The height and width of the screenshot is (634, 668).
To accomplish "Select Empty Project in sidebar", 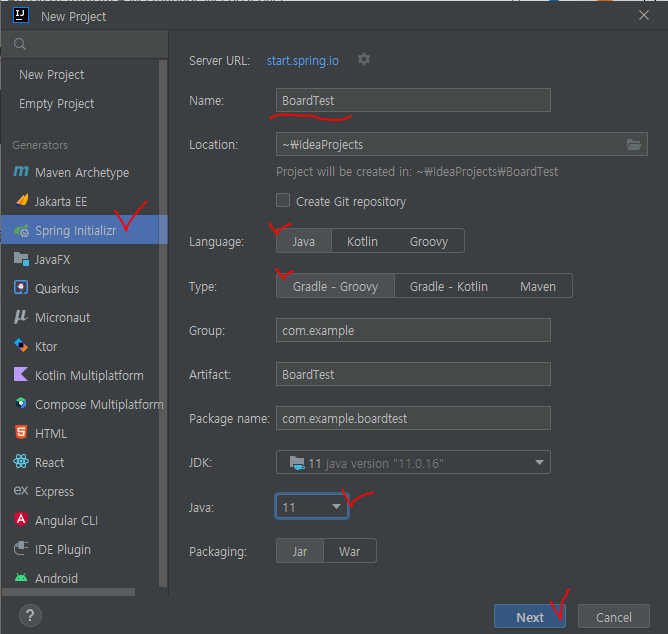I will (80, 104).
